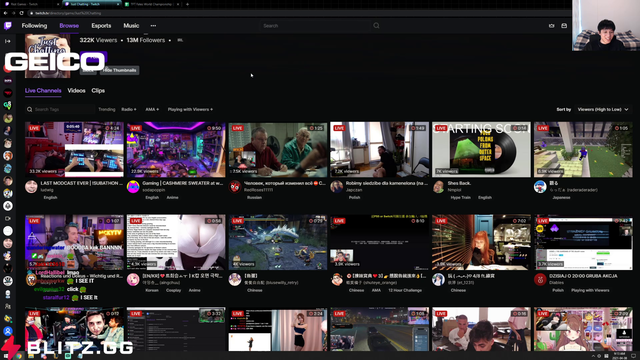The width and height of the screenshot is (640, 360).
Task: Click Nmplol channel avatar
Action: point(438,187)
